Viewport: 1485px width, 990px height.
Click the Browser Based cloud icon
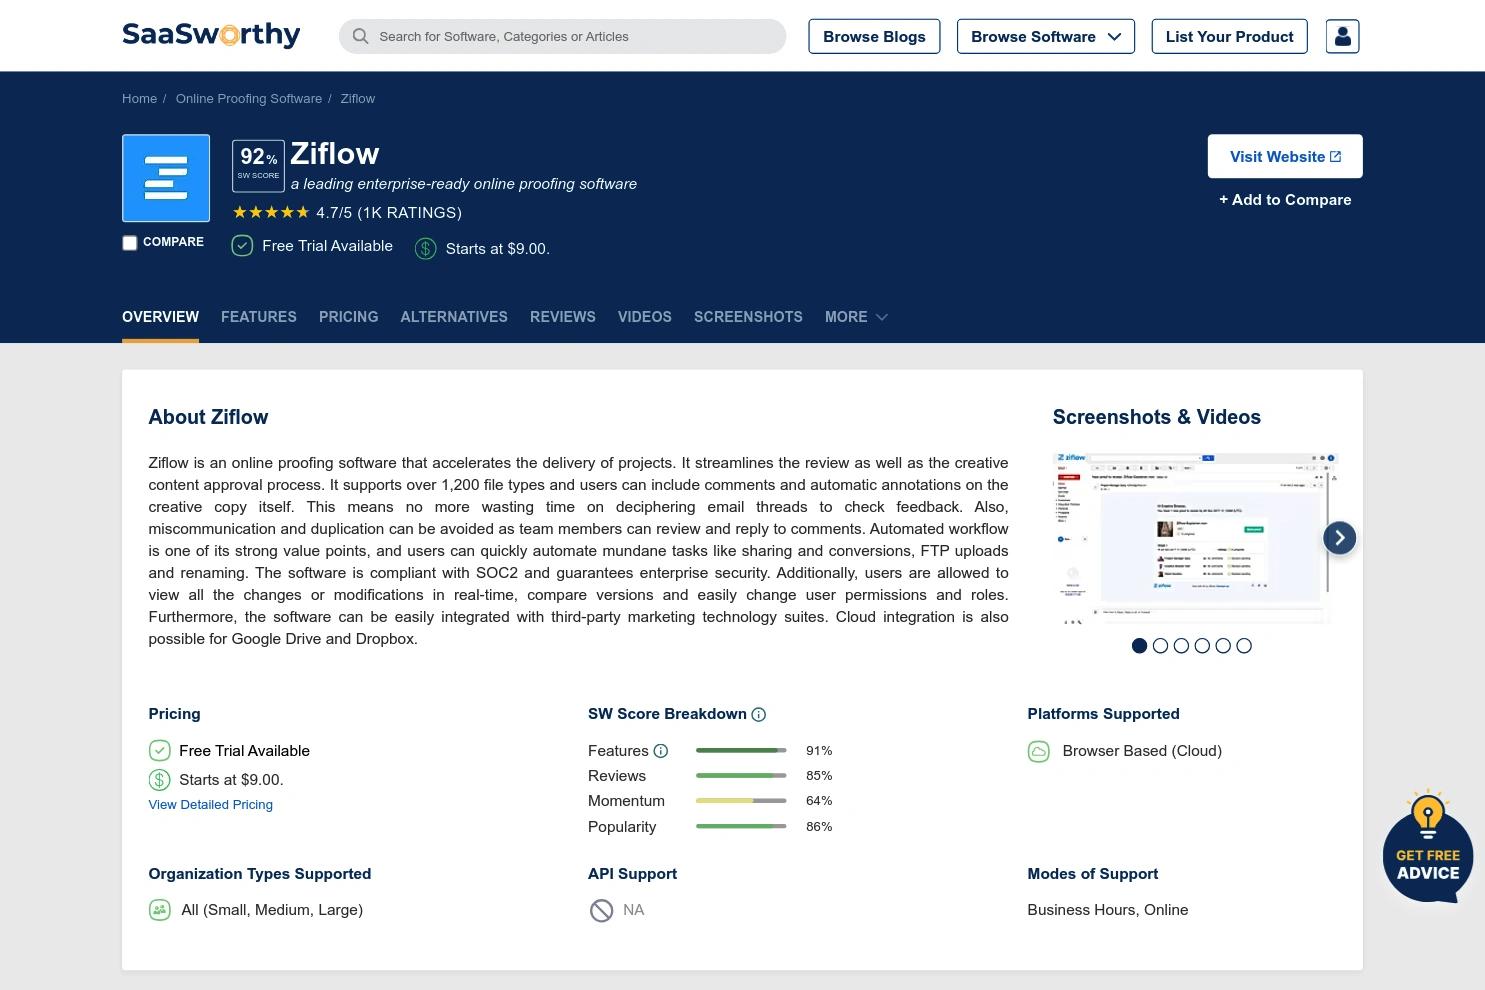click(x=1039, y=751)
